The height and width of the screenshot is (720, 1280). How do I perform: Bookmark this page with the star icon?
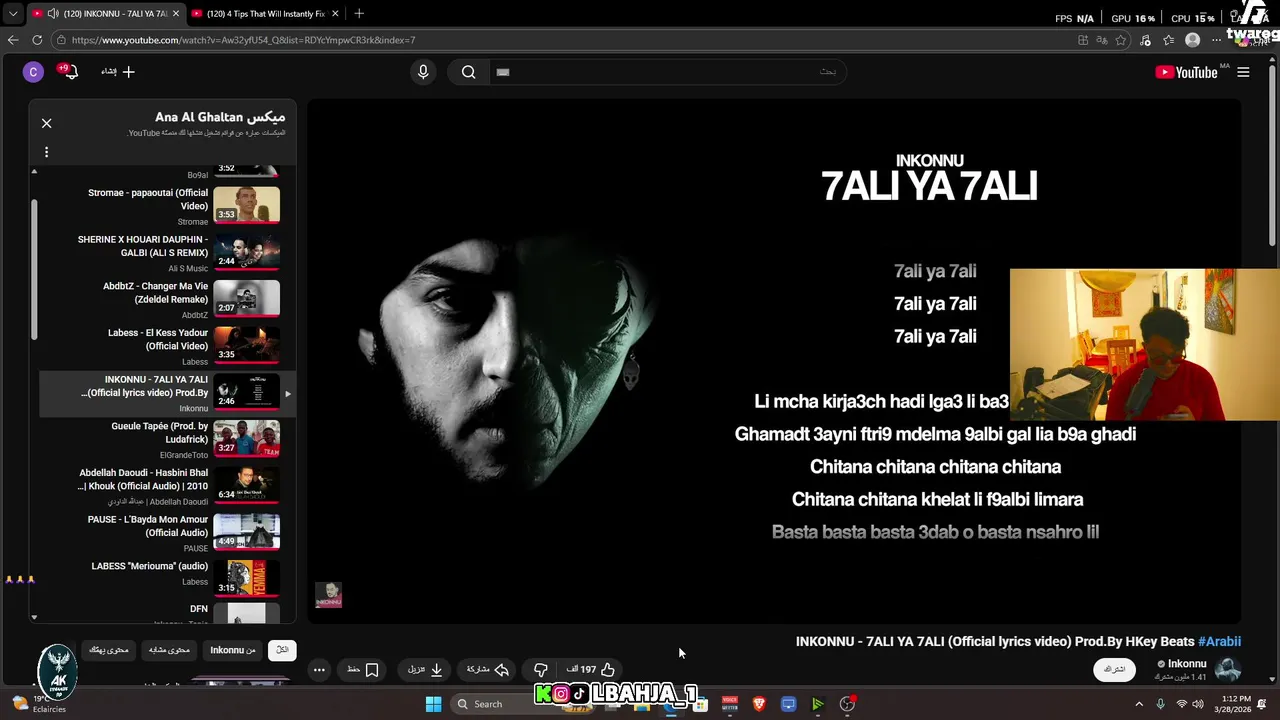coord(1121,40)
